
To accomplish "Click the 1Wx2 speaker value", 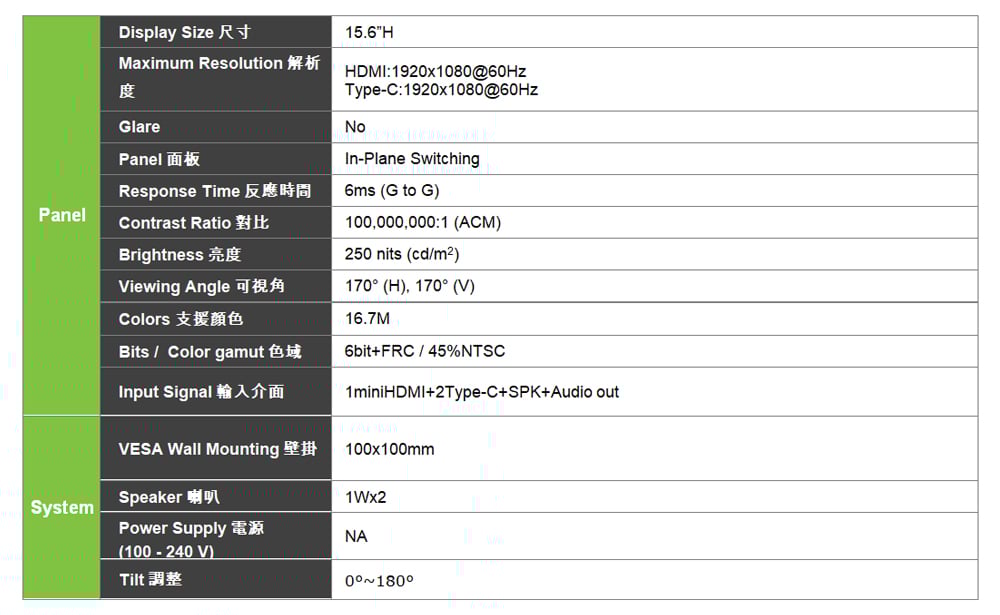I will pyautogui.click(x=365, y=497).
